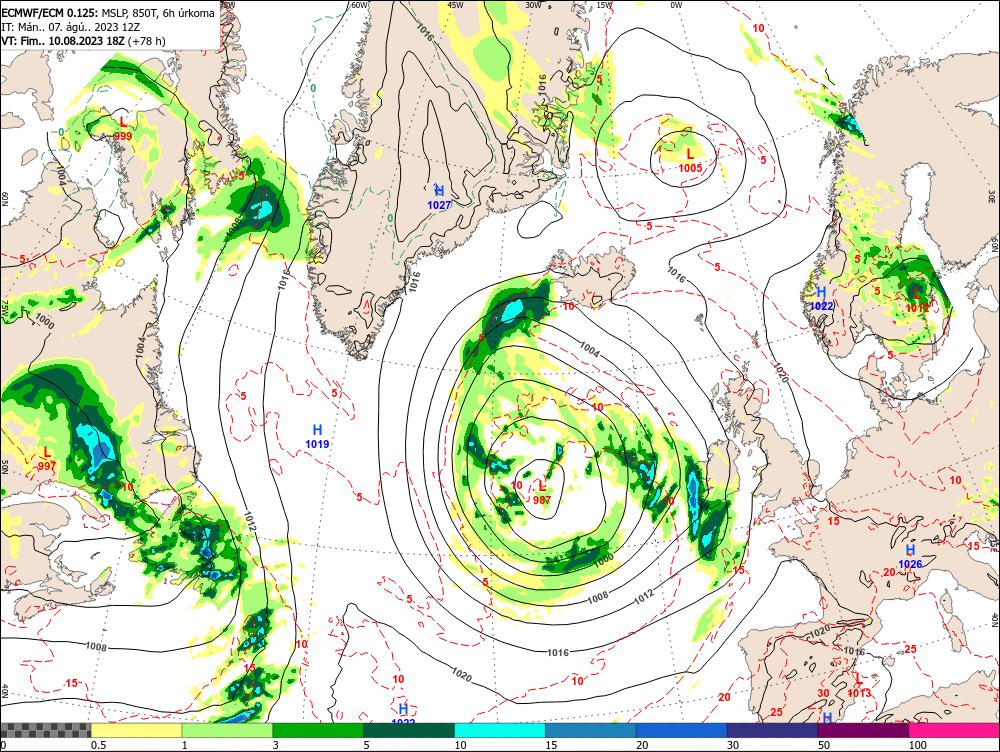1000x752 pixels.
Task: Click the legend value '100'
Action: tap(917, 745)
